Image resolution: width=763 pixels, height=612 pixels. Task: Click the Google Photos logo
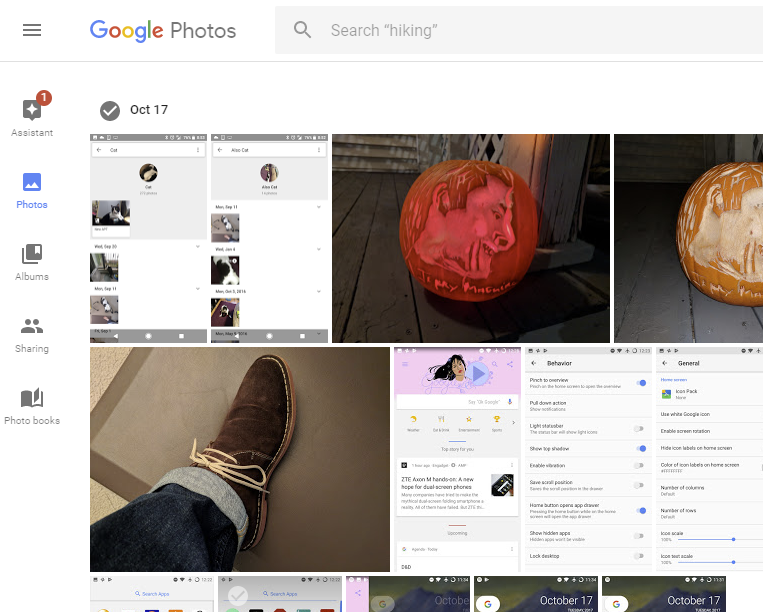point(163,30)
